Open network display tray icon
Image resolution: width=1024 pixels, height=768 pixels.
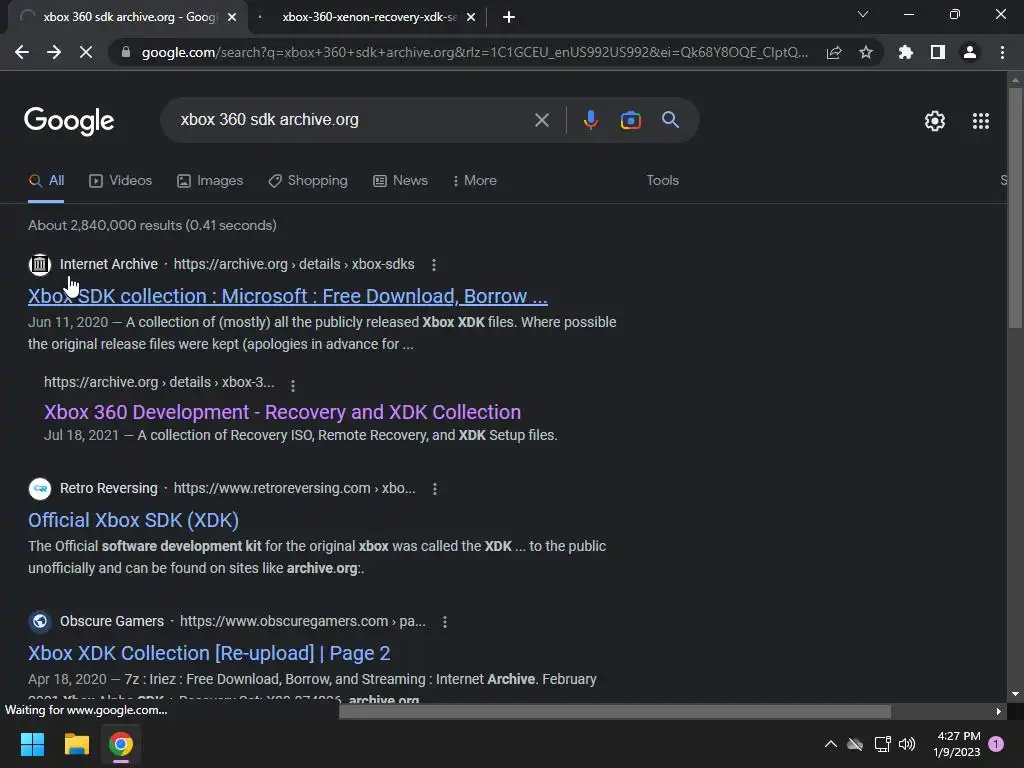point(882,744)
